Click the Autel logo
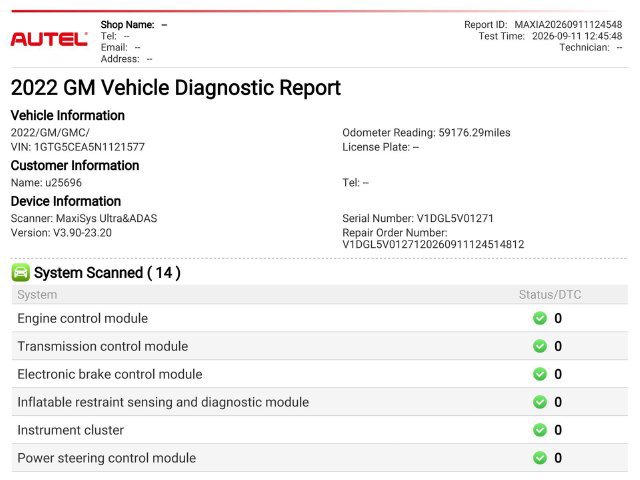The image size is (640, 480). pyautogui.click(x=49, y=39)
